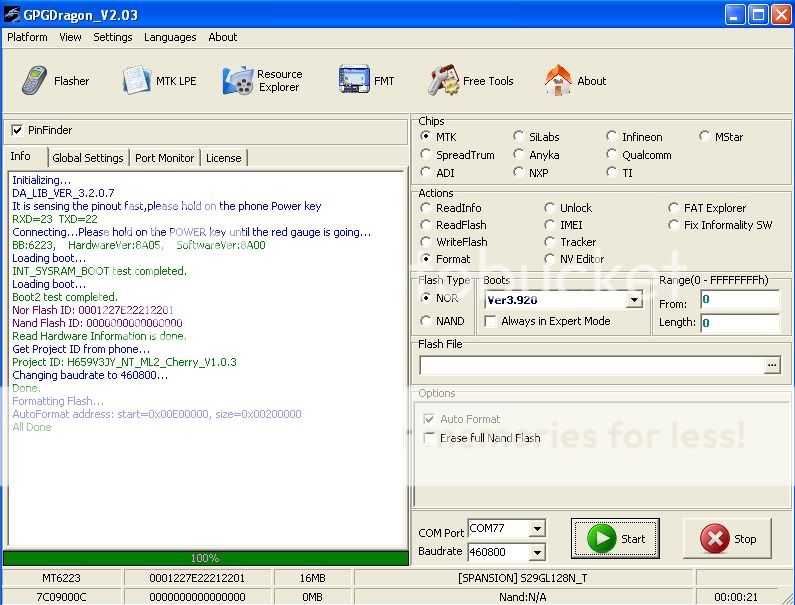795x605 pixels.
Task: Click the Flash File browse button
Action: pyautogui.click(x=772, y=365)
